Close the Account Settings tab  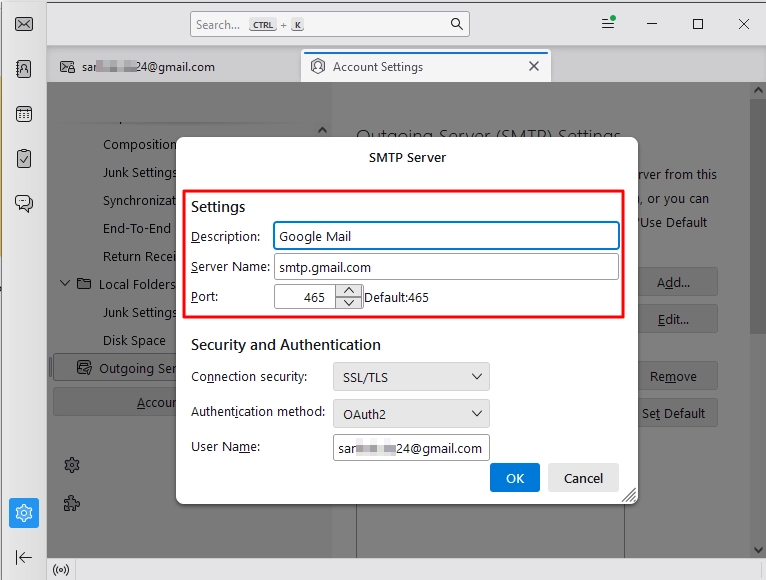pyautogui.click(x=534, y=66)
